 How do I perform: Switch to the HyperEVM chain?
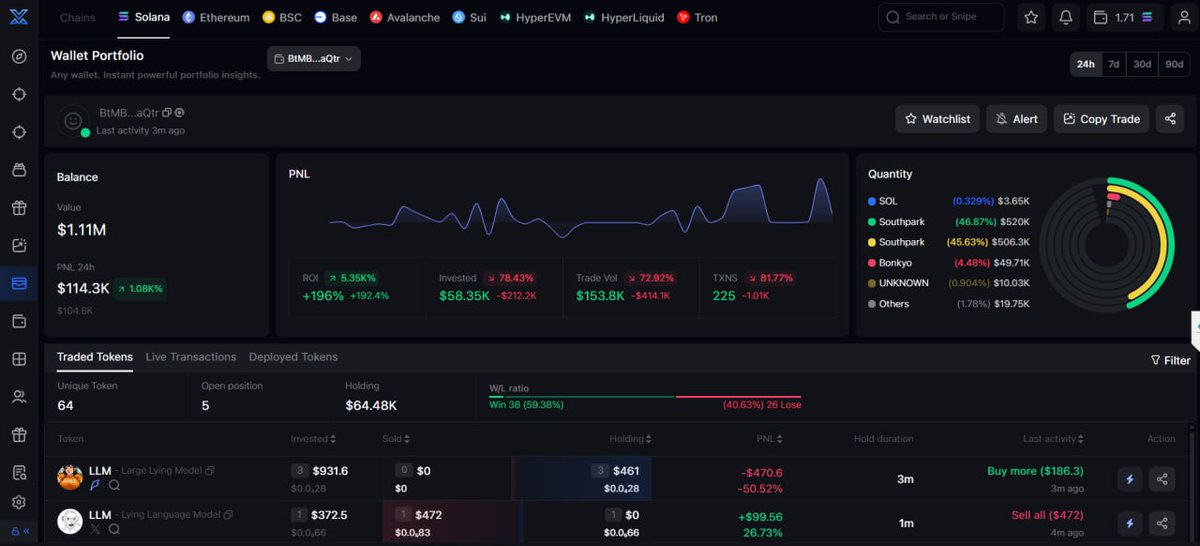535,17
